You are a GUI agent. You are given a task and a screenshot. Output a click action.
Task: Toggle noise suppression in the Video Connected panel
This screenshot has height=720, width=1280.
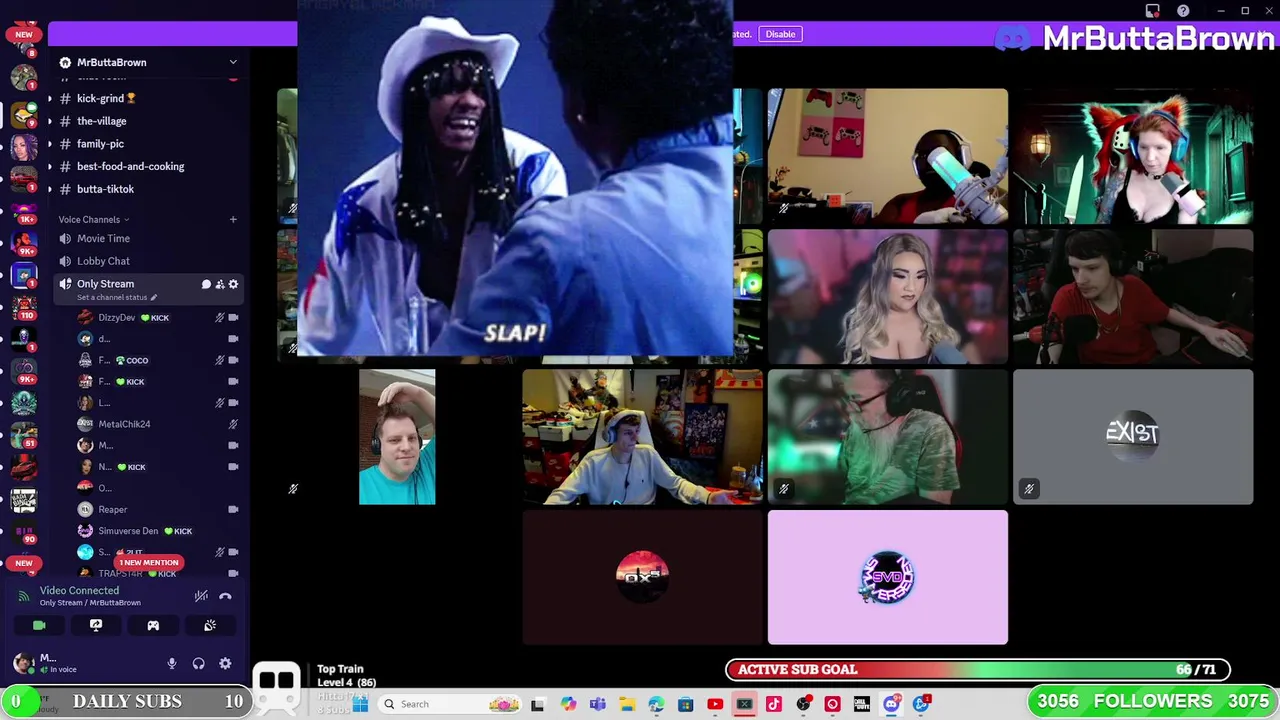point(201,596)
